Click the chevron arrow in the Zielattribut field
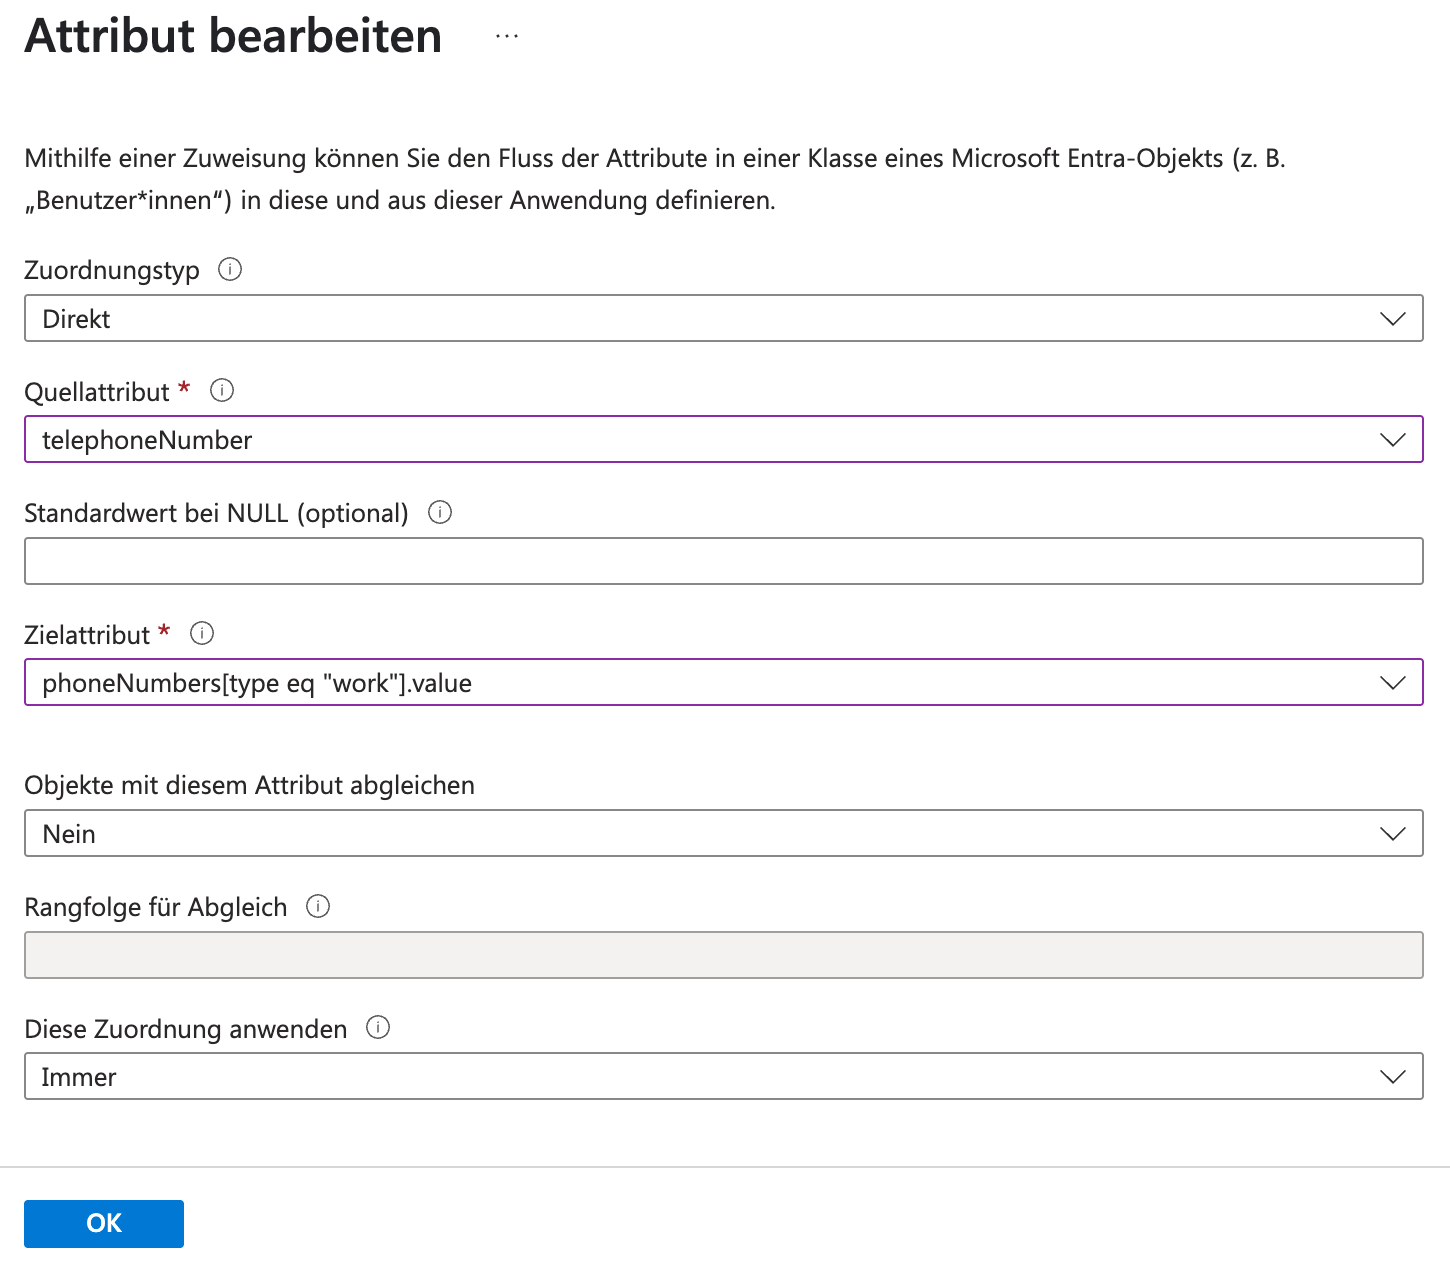This screenshot has width=1450, height=1262. (x=1392, y=683)
